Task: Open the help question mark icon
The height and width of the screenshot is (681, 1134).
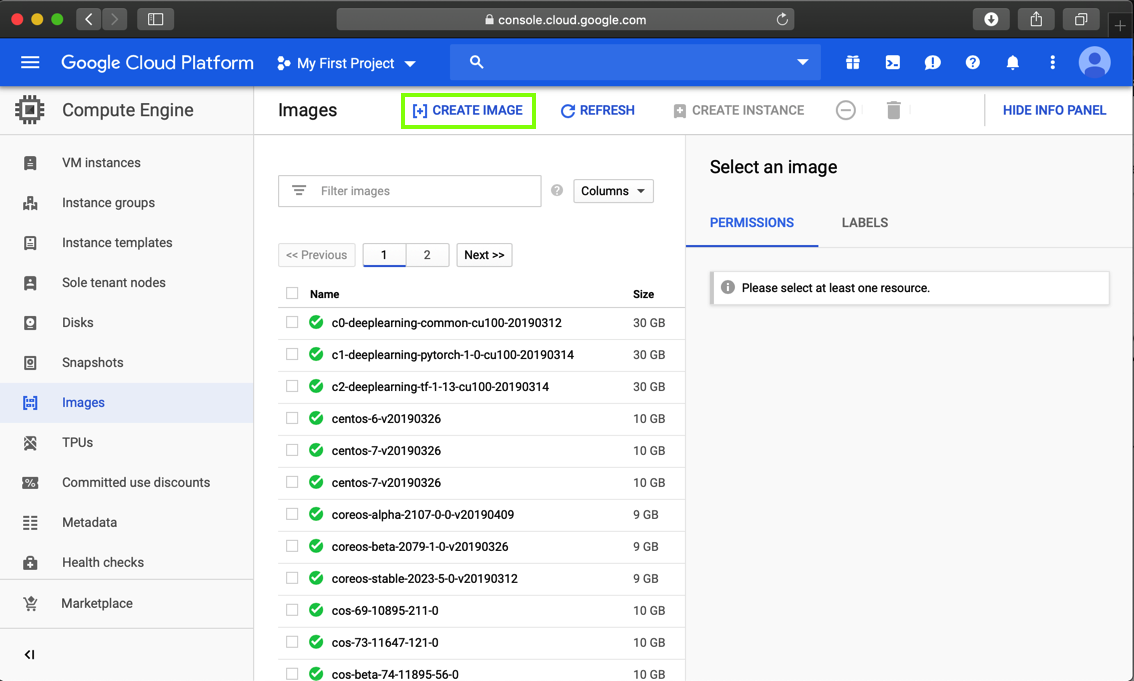Action: click(973, 63)
